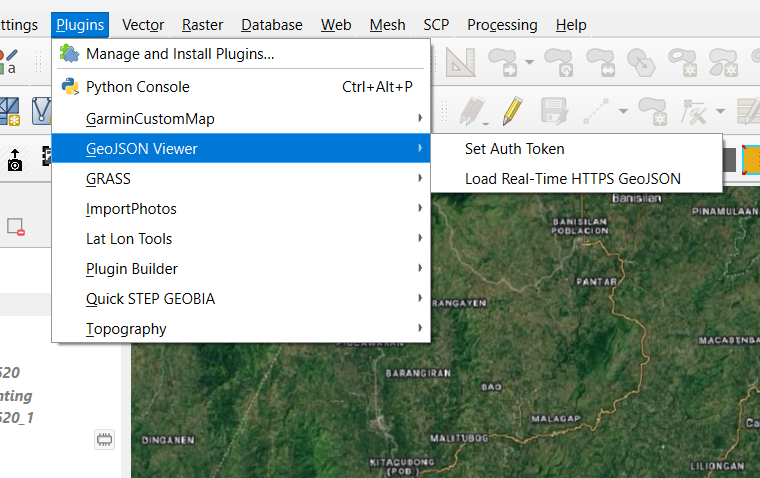Open the Vector menu

click(x=143, y=25)
